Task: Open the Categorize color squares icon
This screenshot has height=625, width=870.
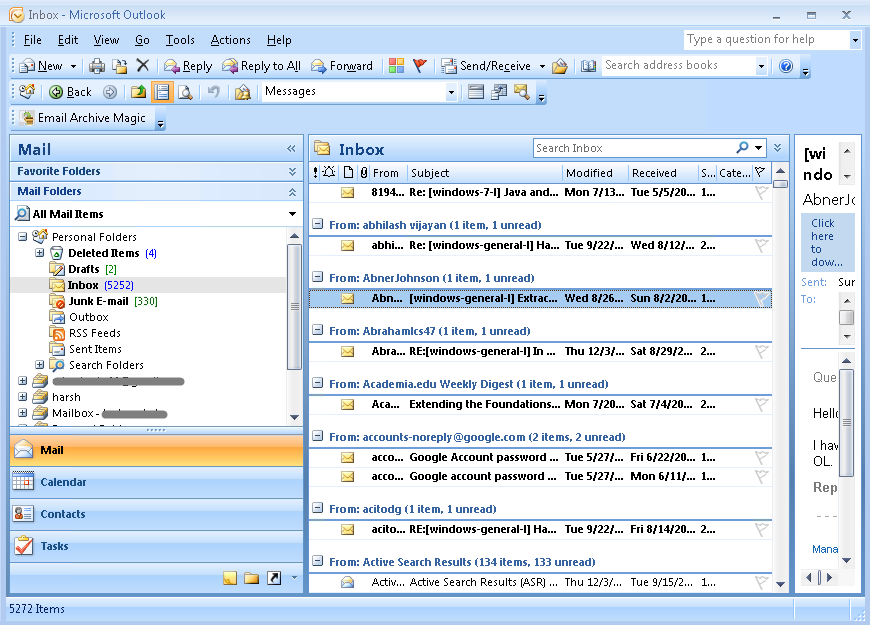Action: pos(396,66)
